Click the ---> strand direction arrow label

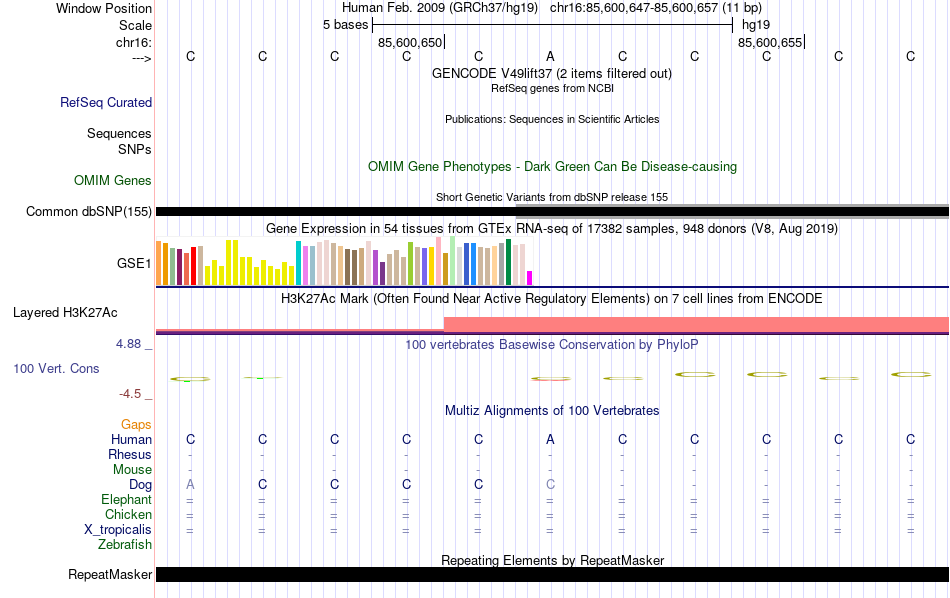[142, 58]
